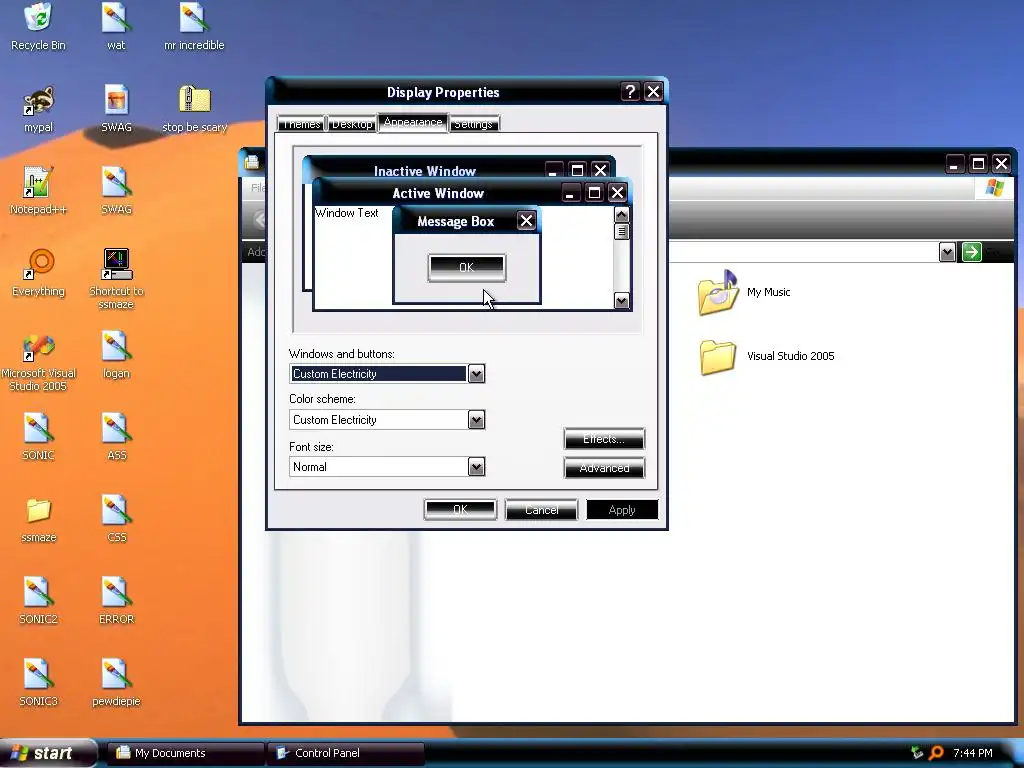Open the Start menu
Screen dimensions: 1024x768
tap(47, 753)
